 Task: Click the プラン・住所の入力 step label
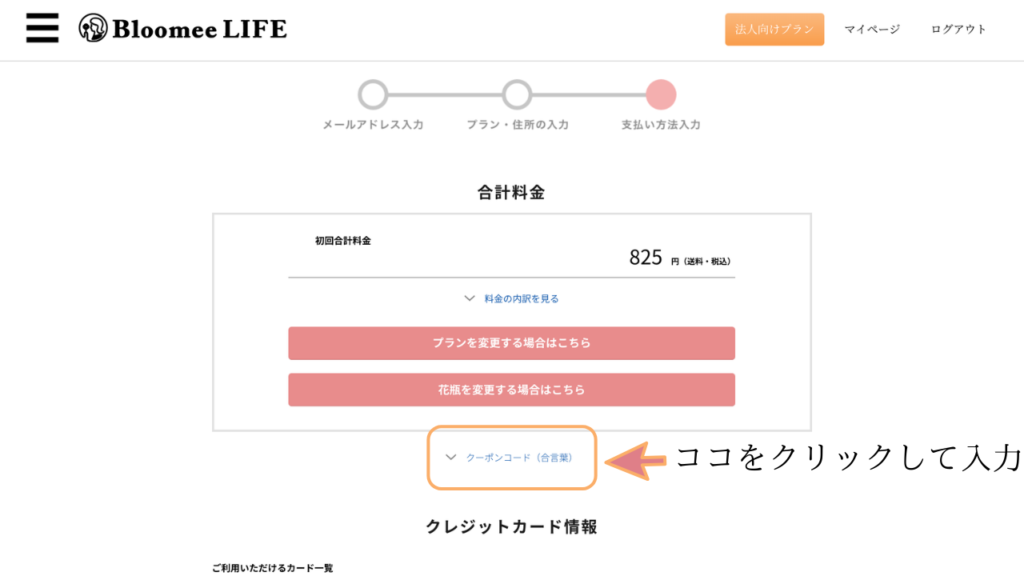click(517, 125)
